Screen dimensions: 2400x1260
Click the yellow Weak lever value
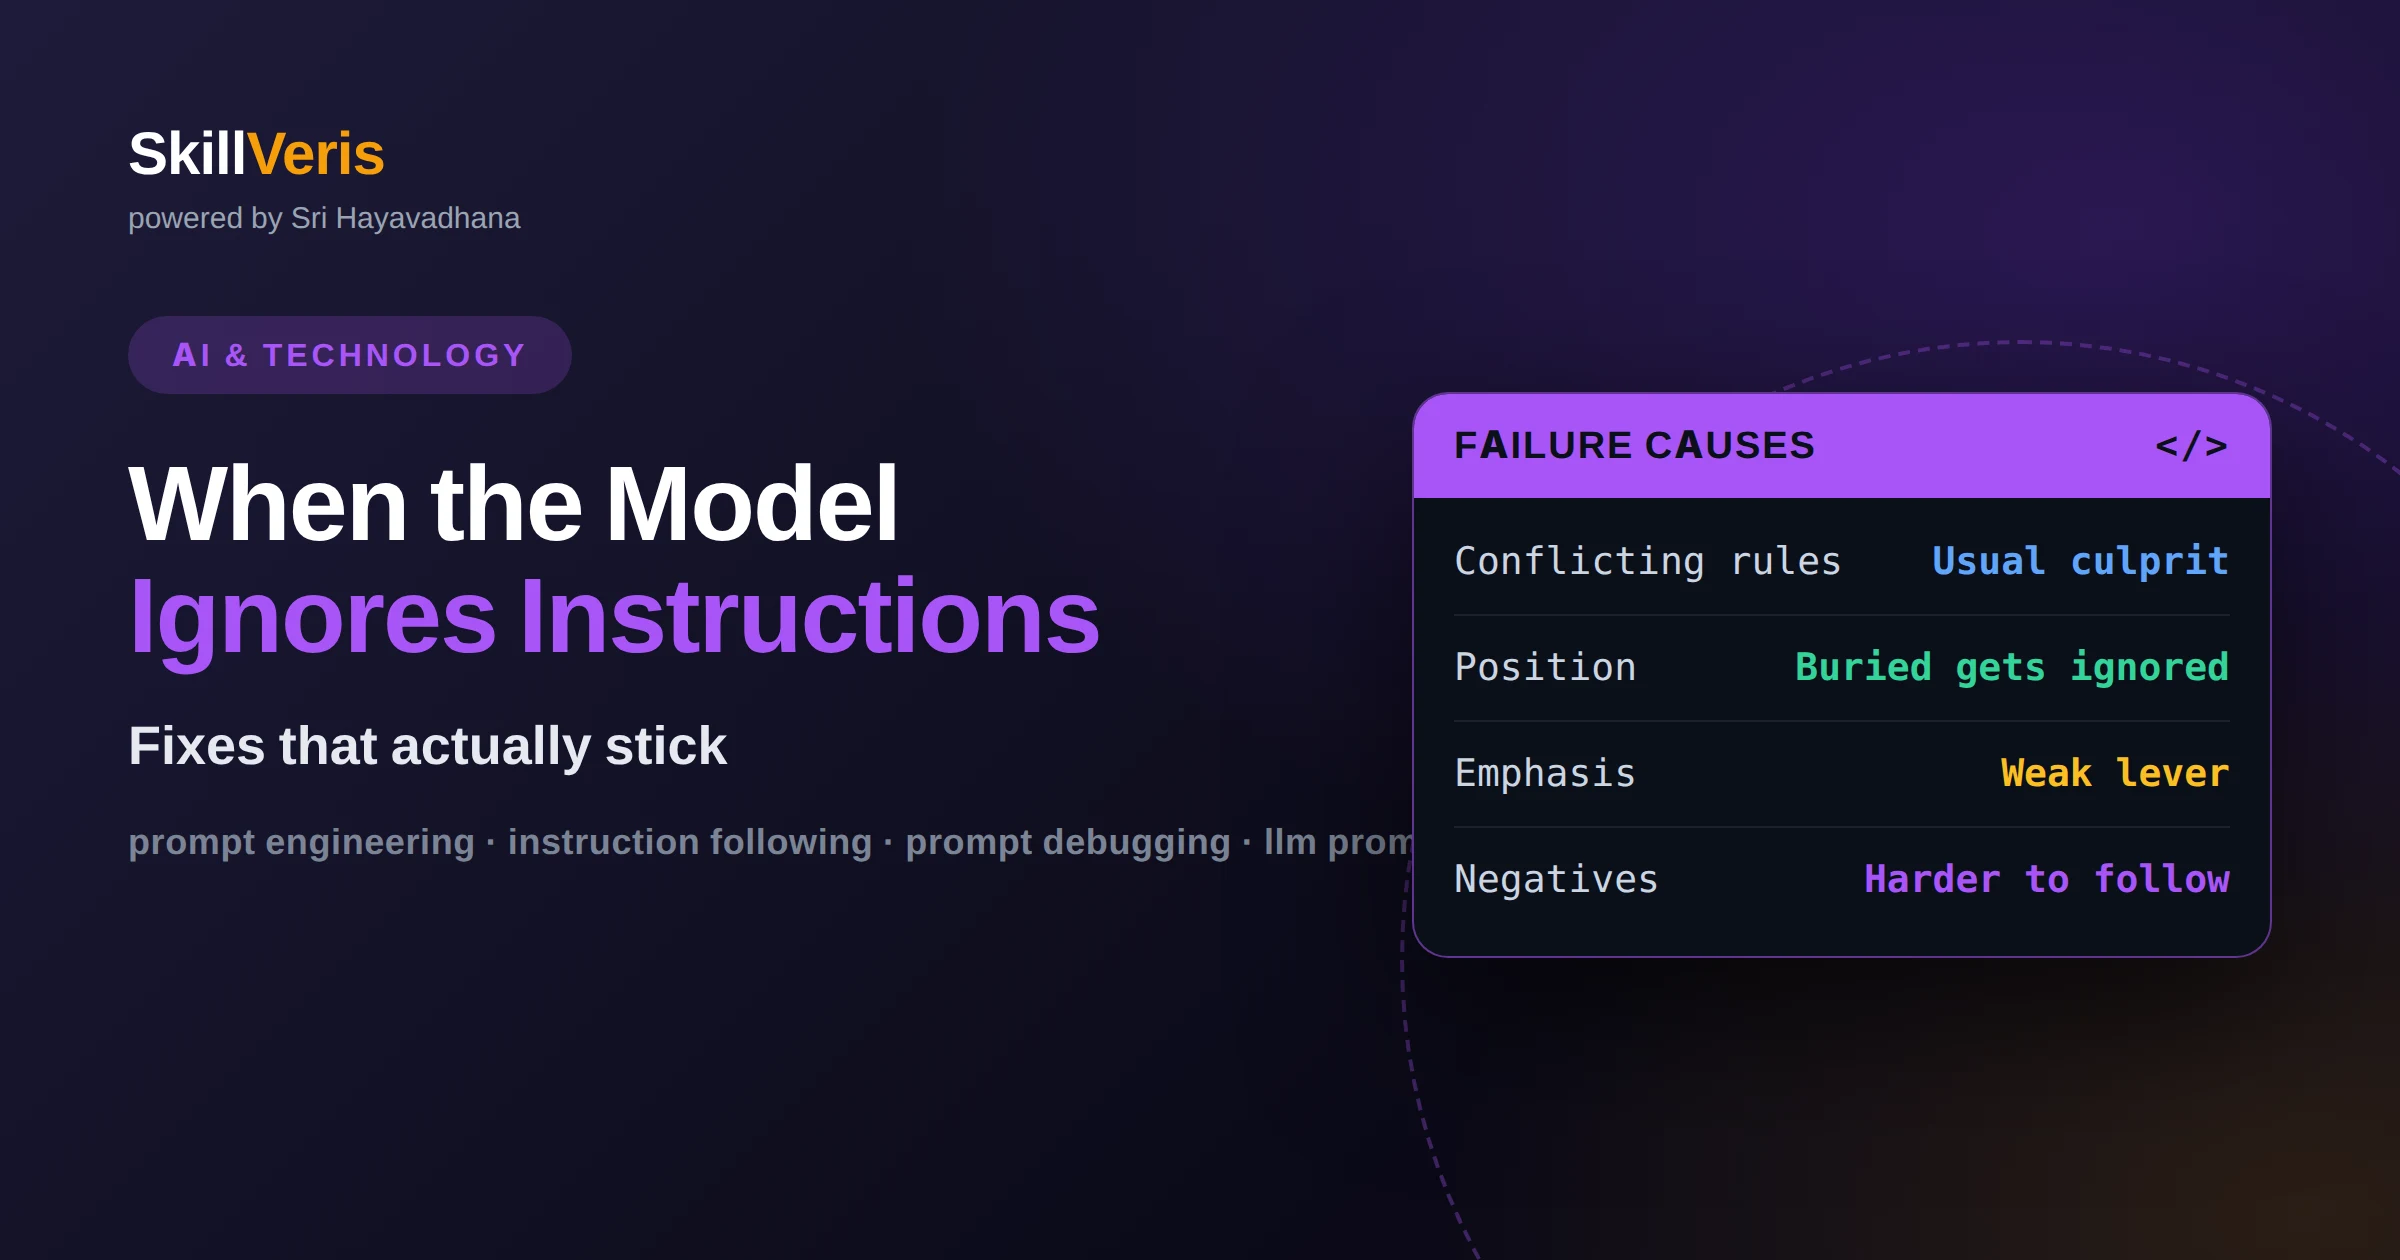point(2115,773)
